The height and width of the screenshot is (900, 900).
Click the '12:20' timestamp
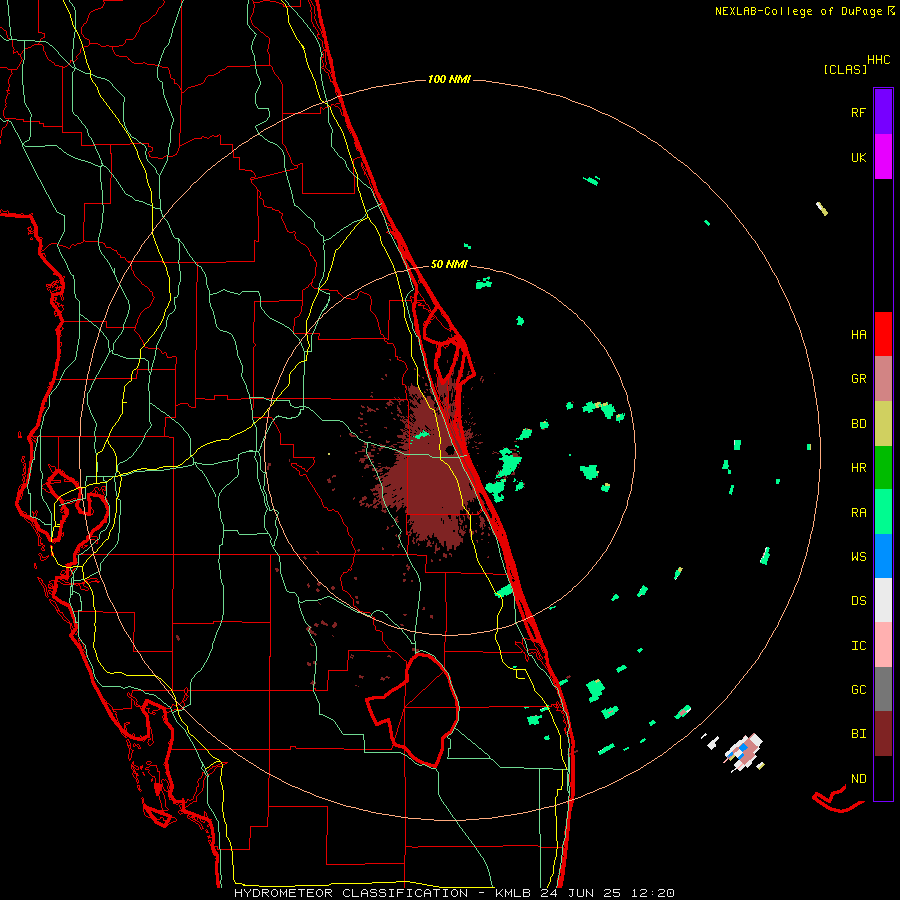653,893
